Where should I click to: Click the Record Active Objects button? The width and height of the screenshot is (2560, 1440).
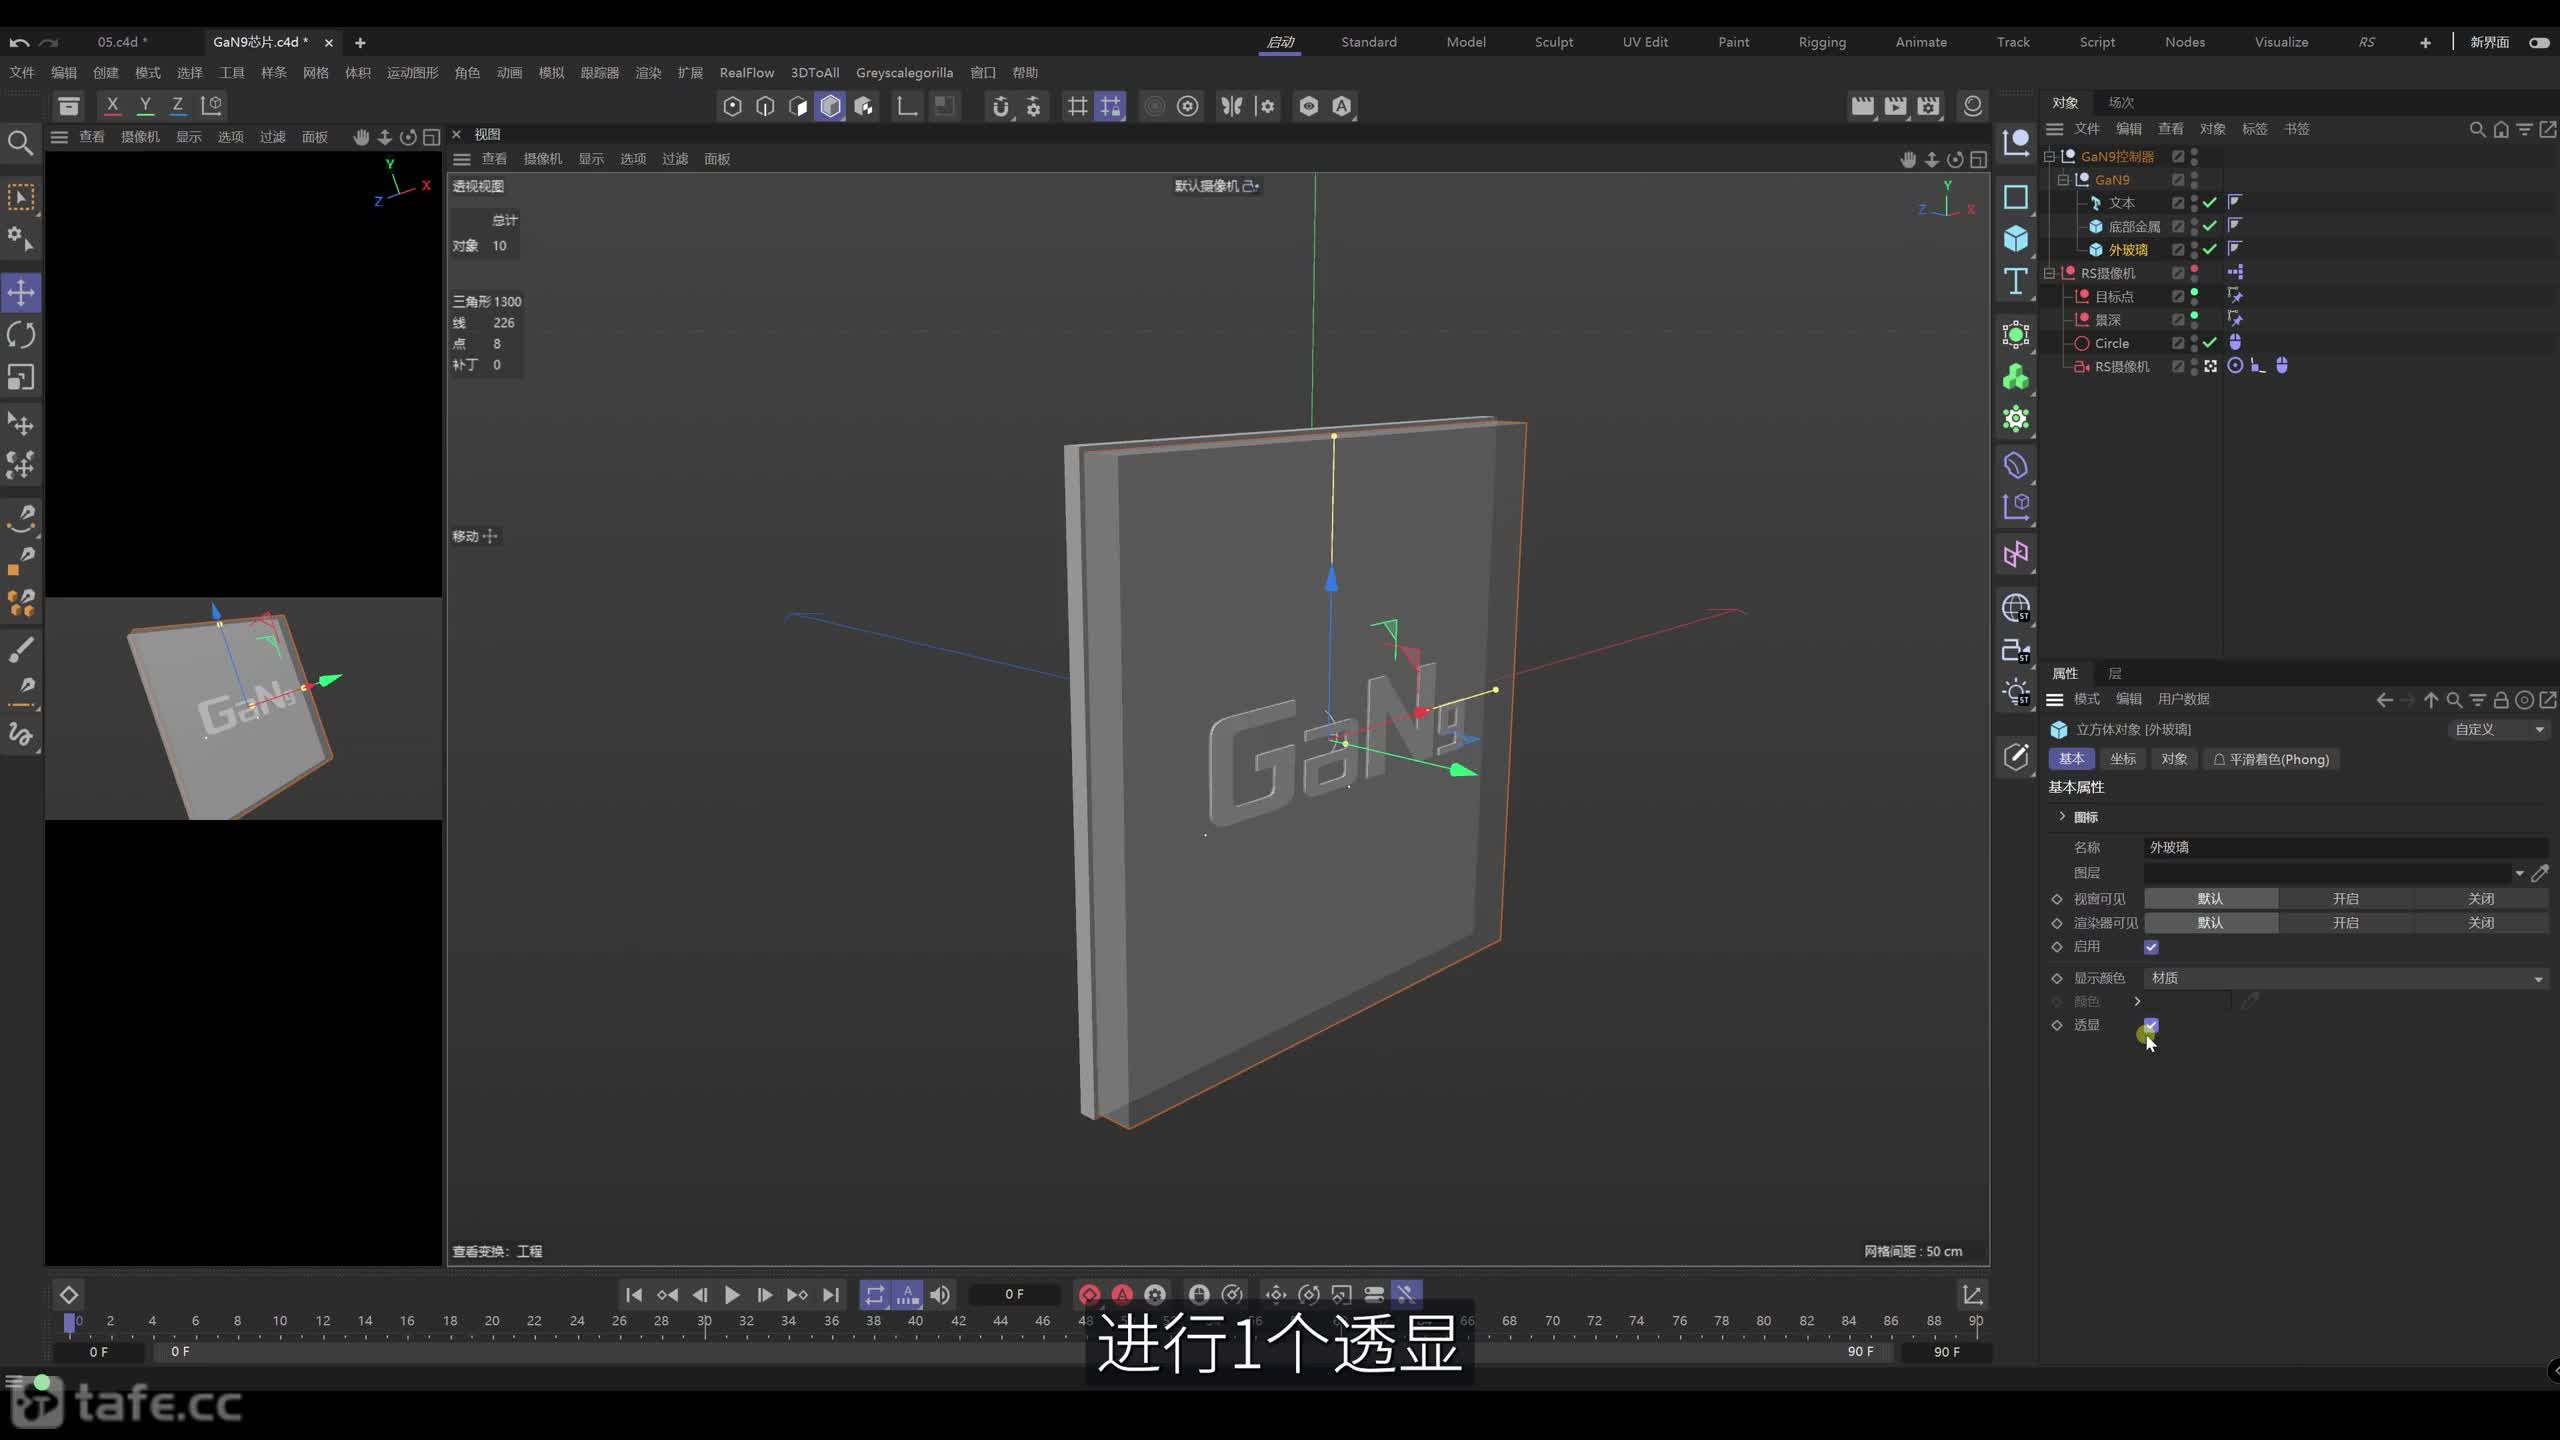pos(1089,1295)
